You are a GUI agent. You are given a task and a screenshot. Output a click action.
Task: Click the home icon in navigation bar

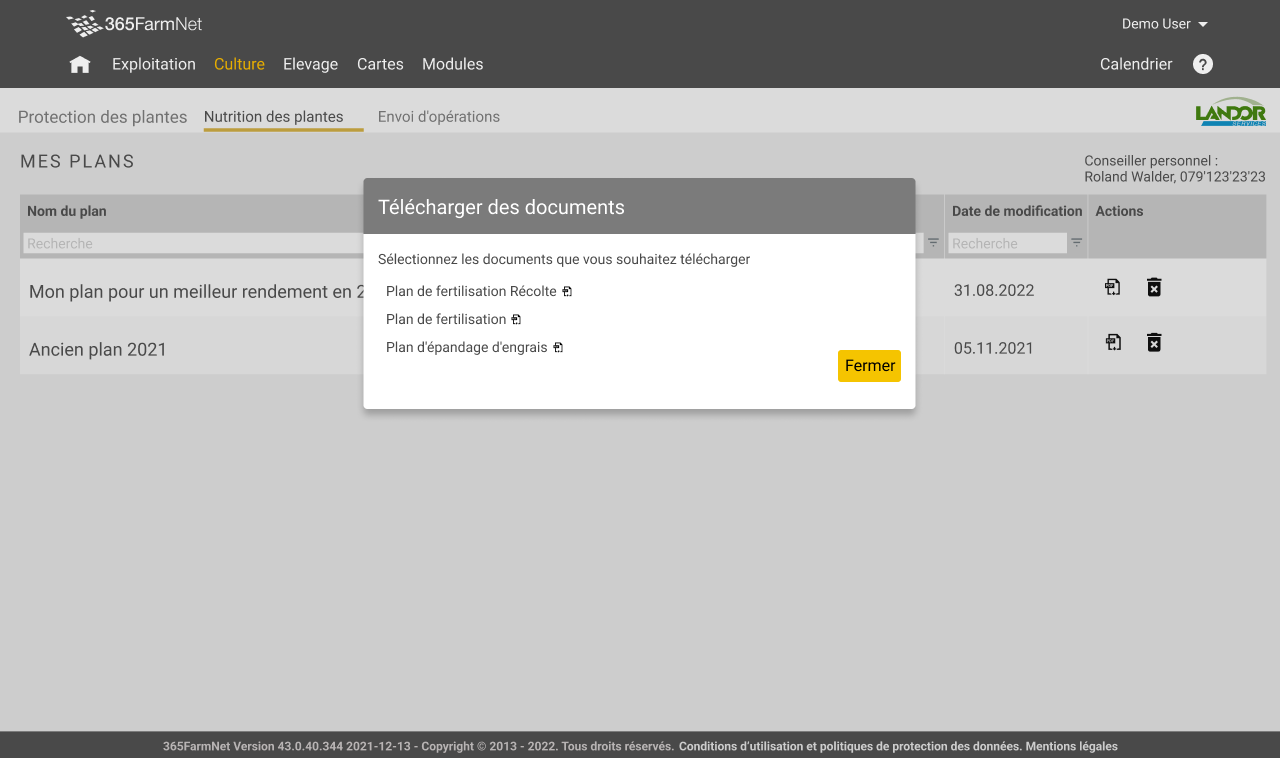[x=80, y=65]
